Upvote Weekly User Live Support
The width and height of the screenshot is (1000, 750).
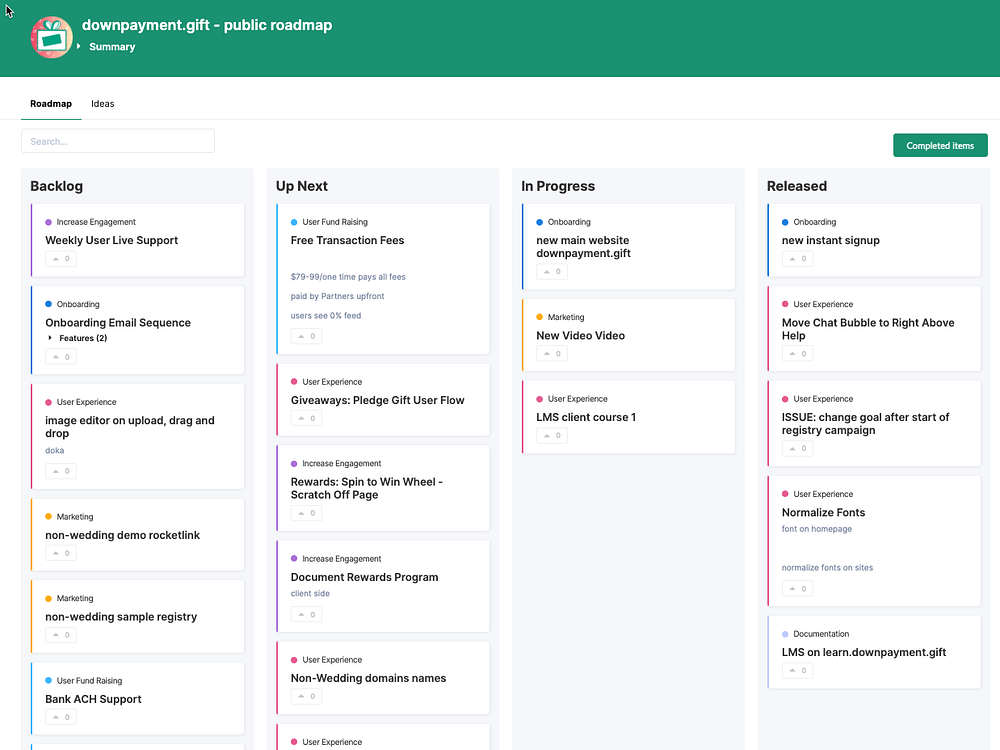(x=61, y=259)
